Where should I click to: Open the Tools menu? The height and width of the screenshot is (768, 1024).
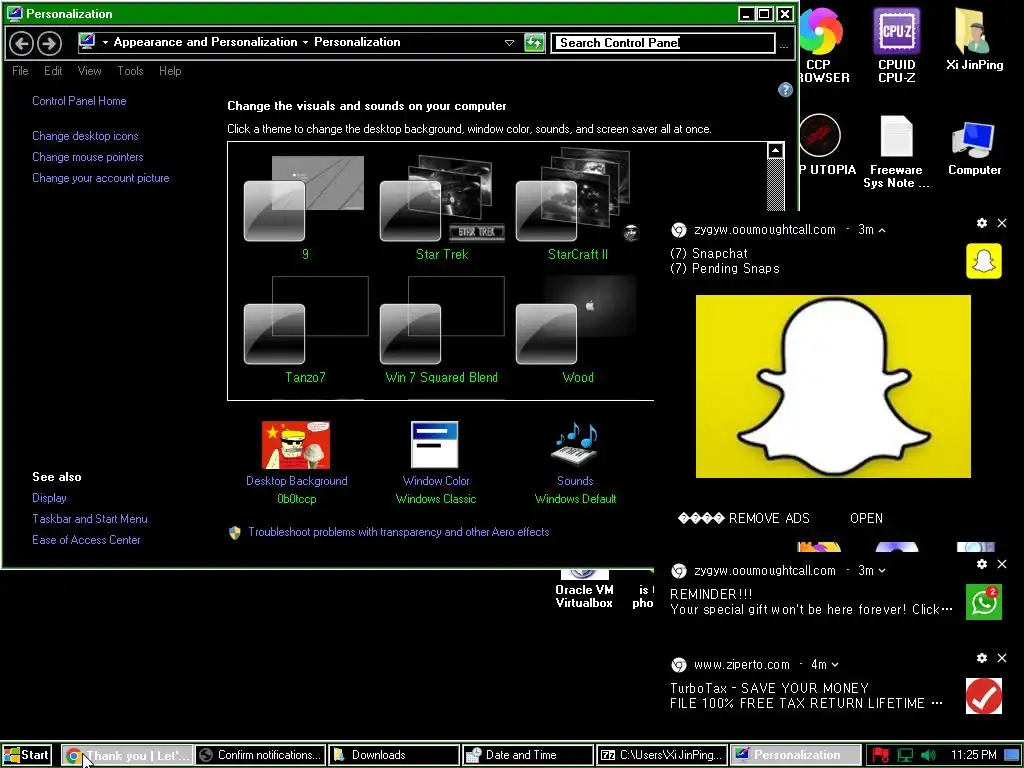pyautogui.click(x=130, y=71)
